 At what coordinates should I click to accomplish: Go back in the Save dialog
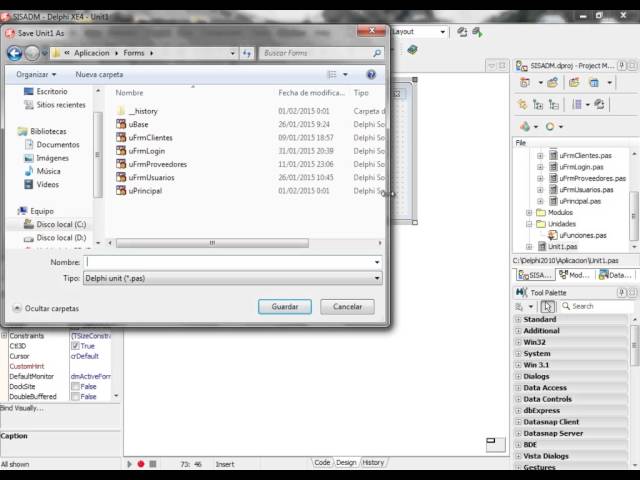click(x=14, y=53)
